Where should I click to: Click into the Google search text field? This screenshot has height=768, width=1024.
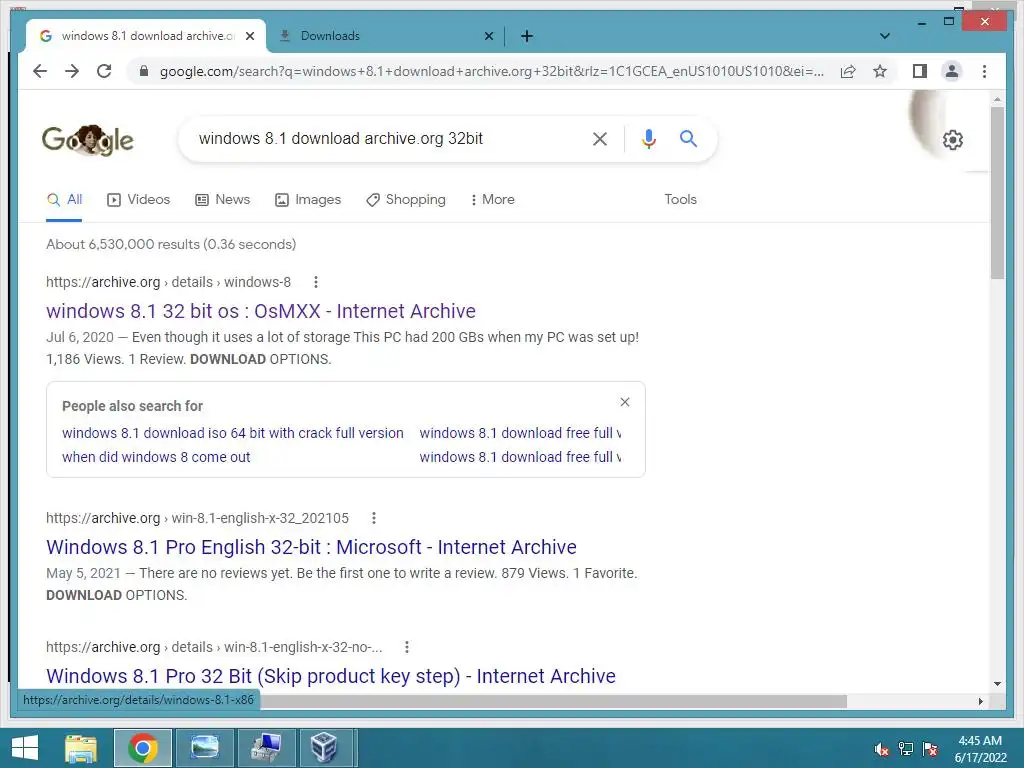(x=385, y=138)
